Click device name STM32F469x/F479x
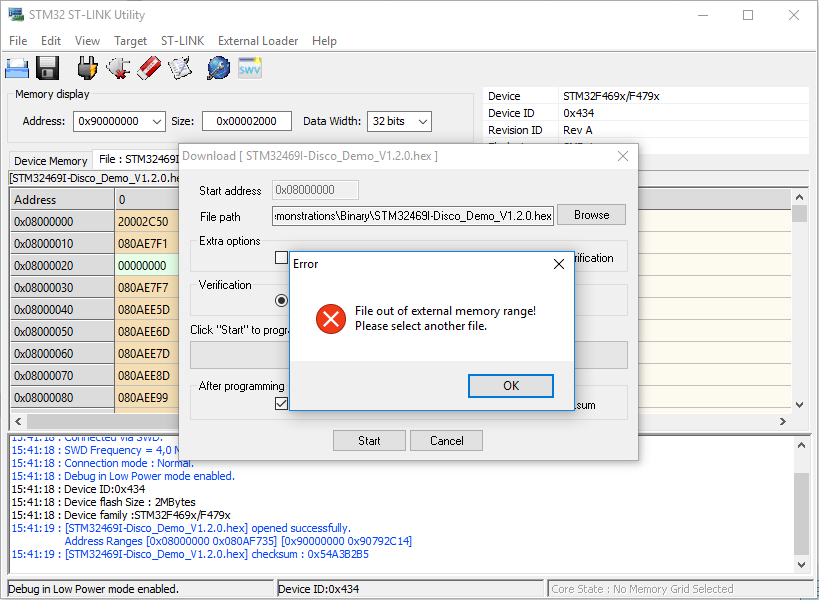Image resolution: width=819 pixels, height=600 pixels. tap(611, 96)
